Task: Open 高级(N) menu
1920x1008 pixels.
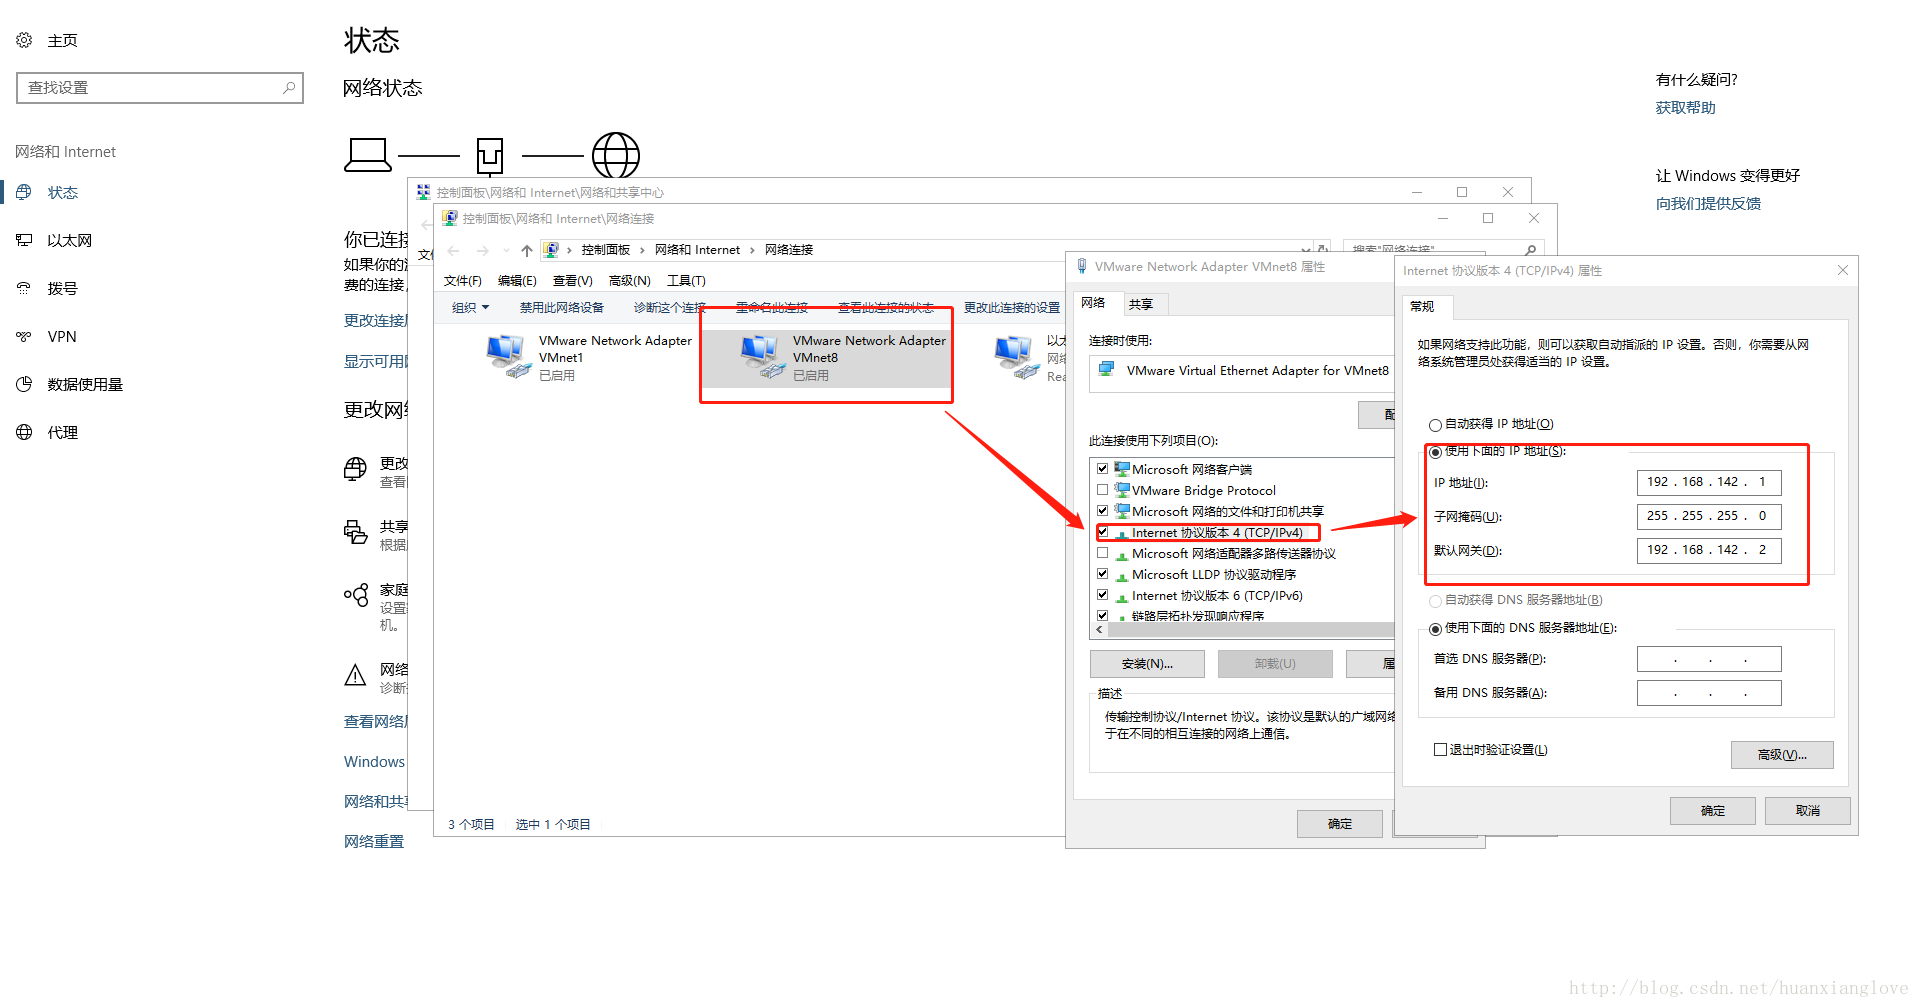Action: click(x=630, y=281)
